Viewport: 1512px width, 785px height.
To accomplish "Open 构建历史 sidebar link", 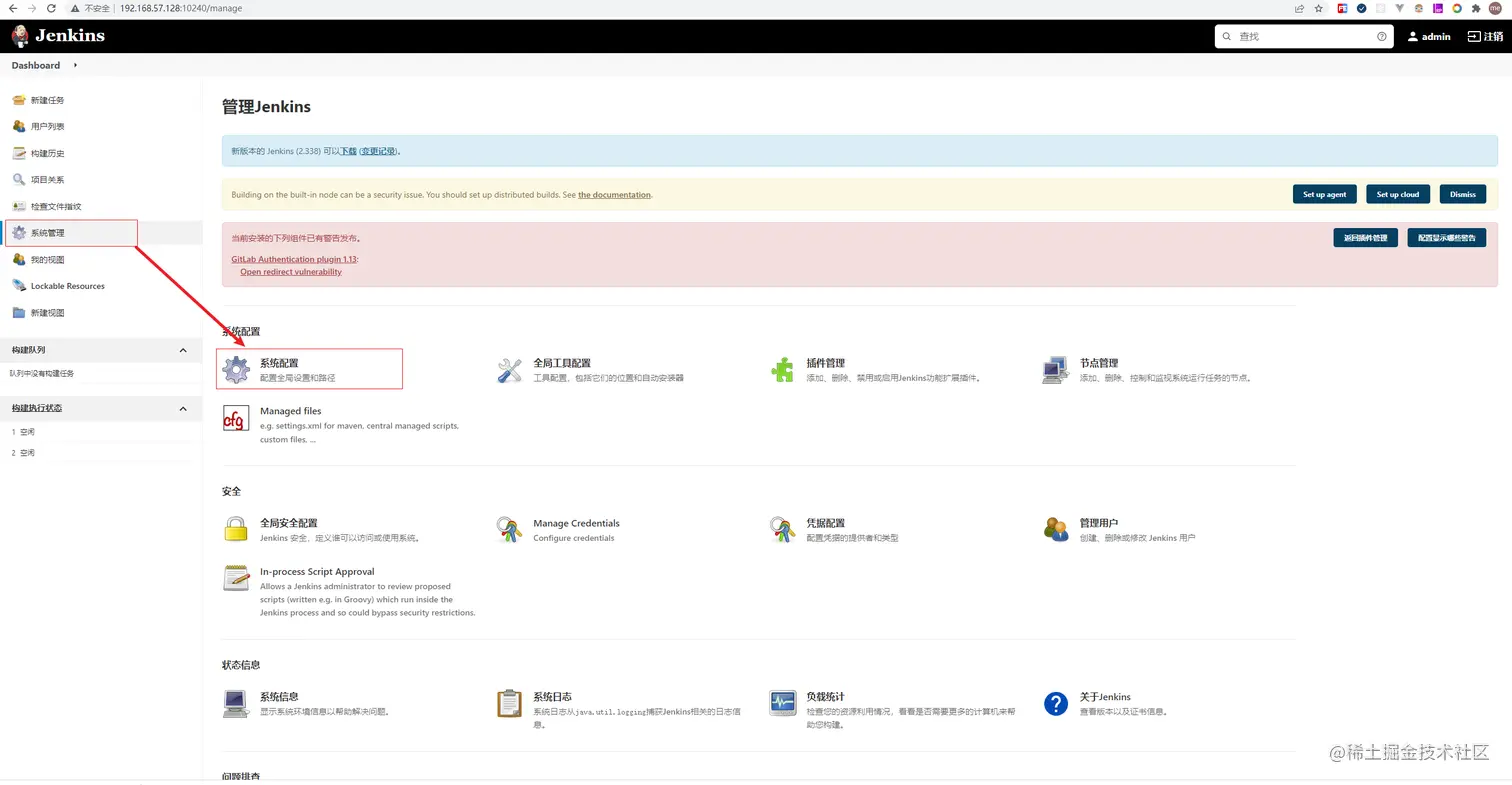I will [47, 153].
